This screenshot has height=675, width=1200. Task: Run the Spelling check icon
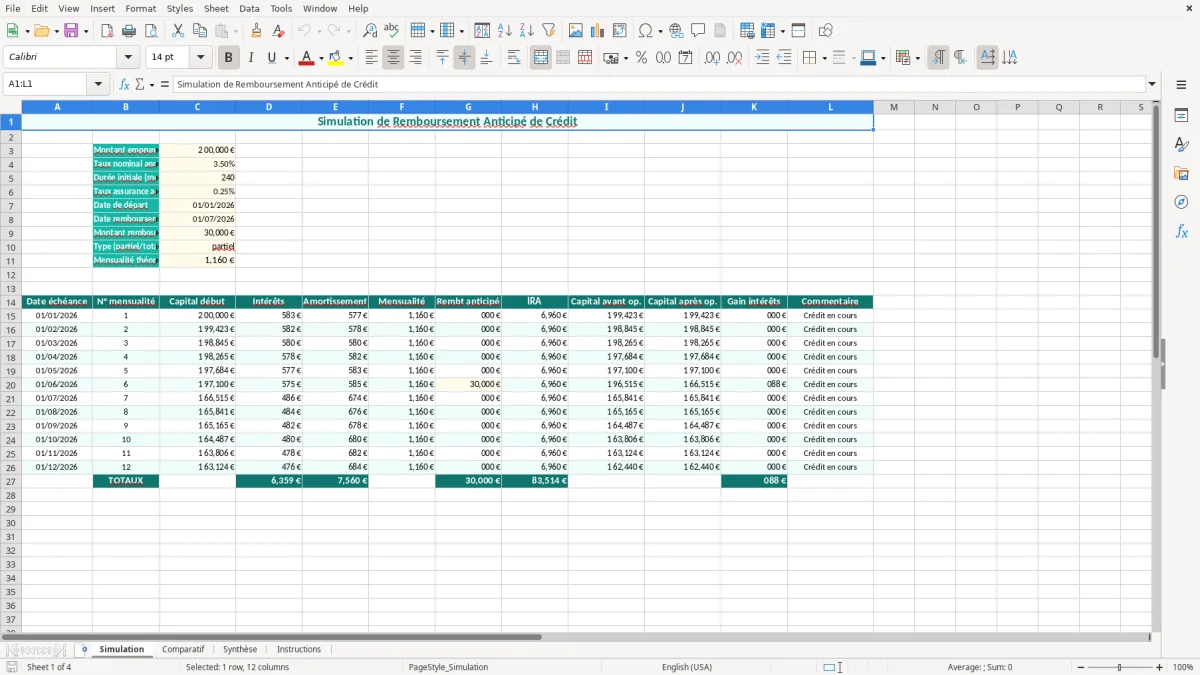coord(391,31)
